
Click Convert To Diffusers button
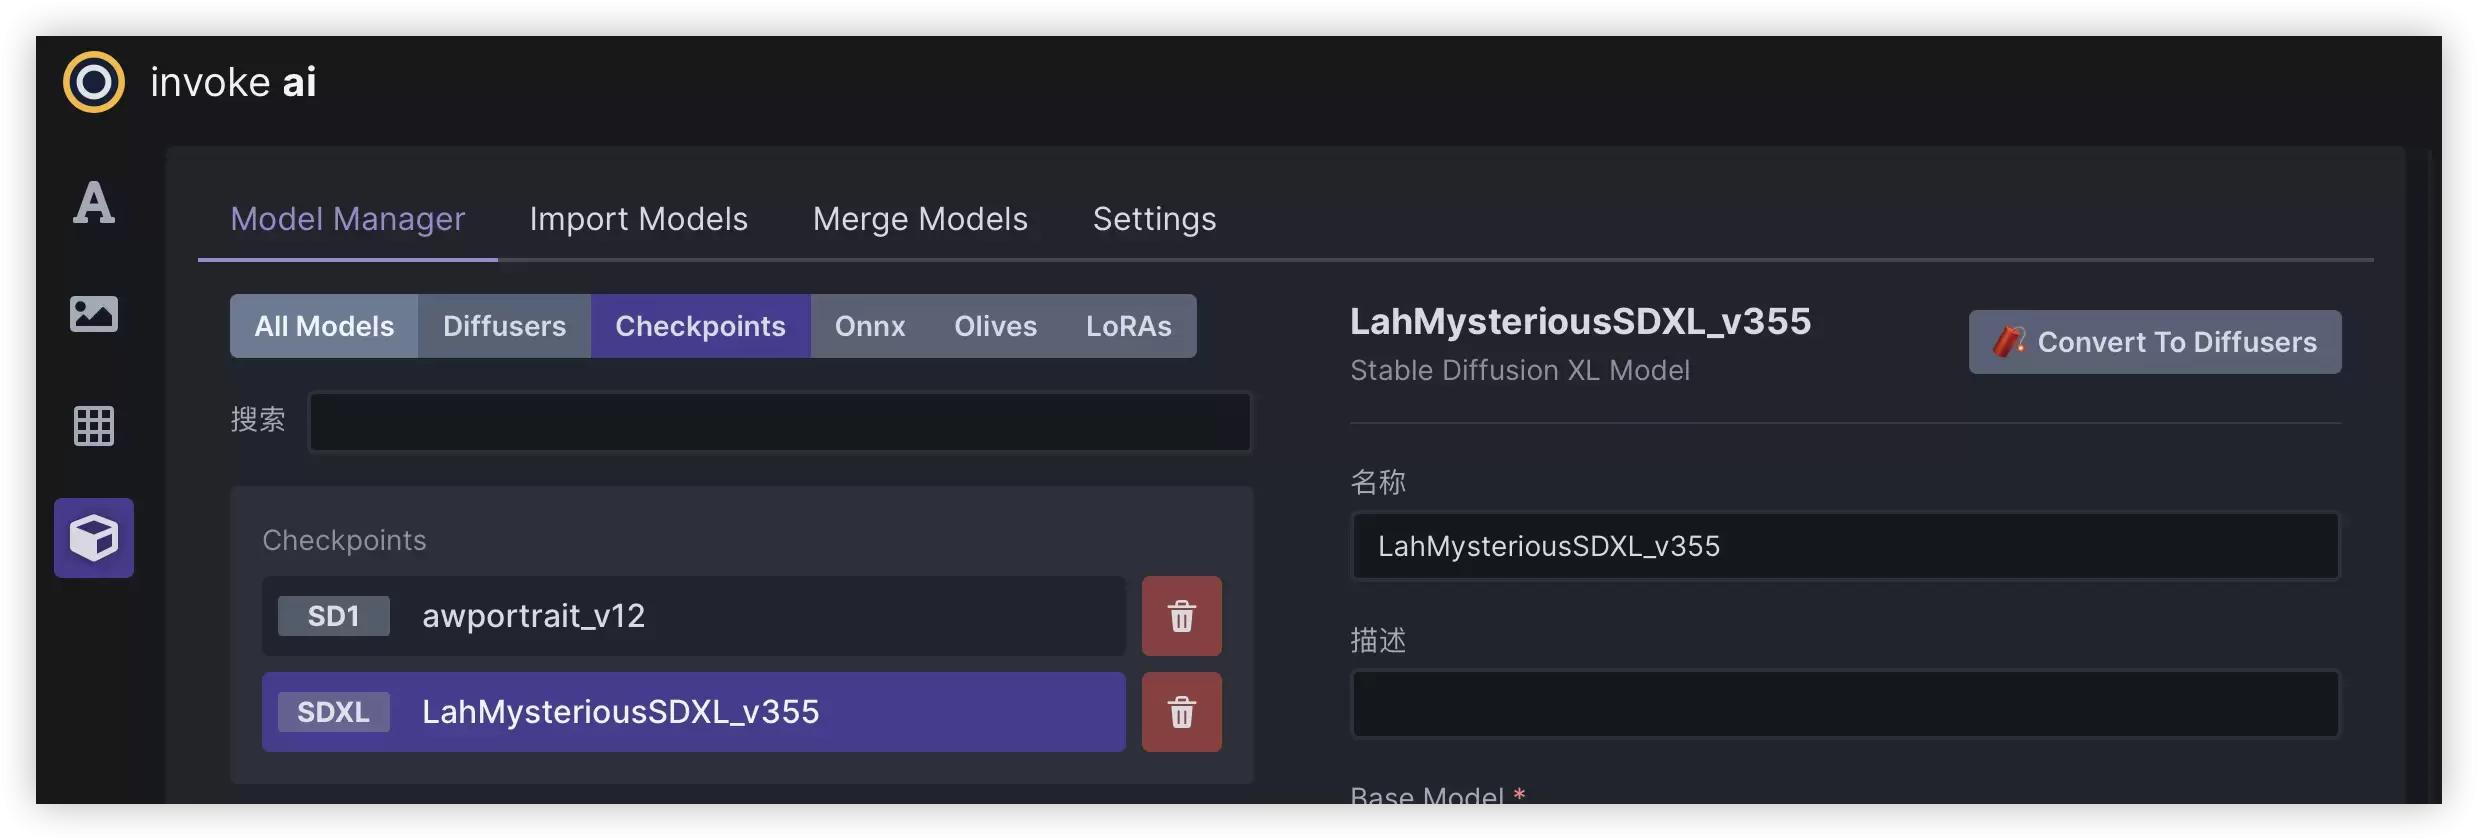coord(2155,342)
